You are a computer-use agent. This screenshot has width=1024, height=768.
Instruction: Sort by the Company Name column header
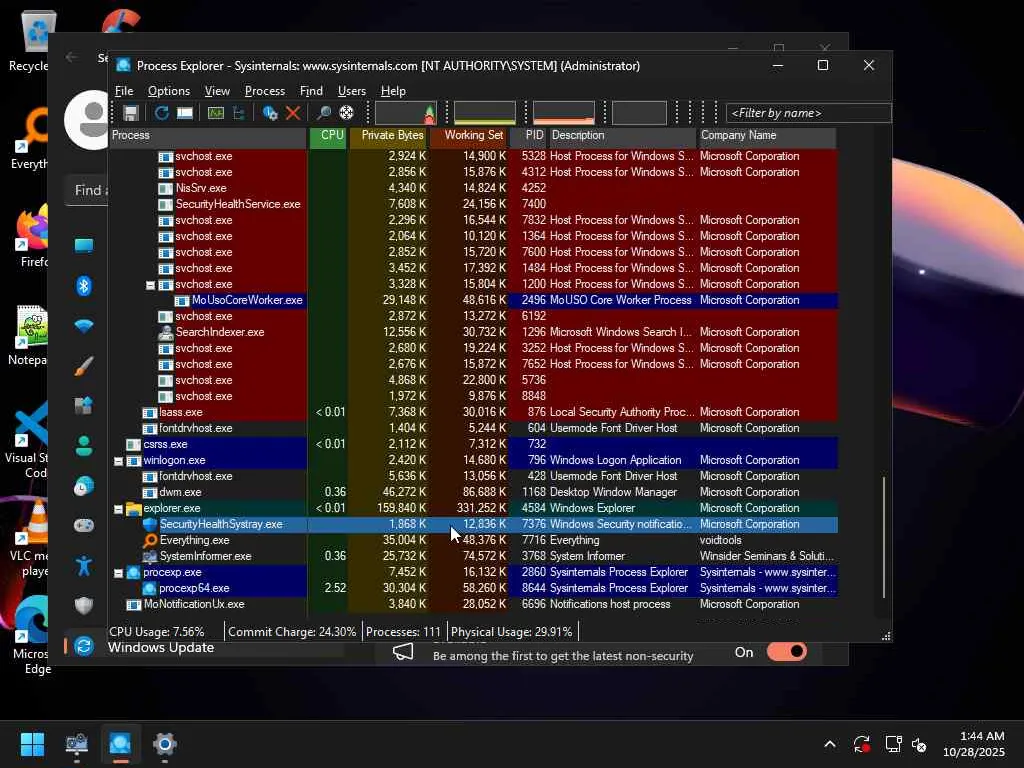click(x=767, y=135)
